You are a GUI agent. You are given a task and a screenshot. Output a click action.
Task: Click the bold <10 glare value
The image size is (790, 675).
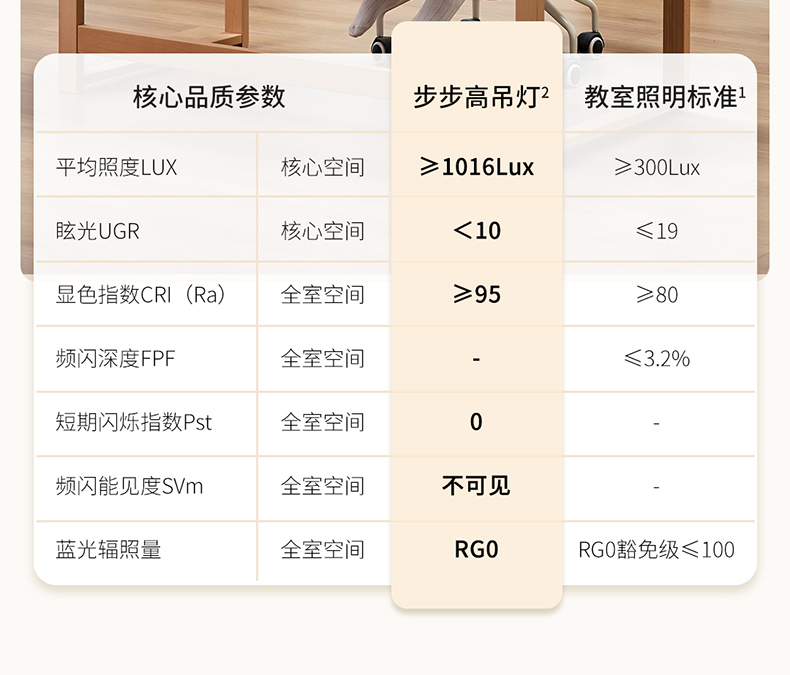click(x=476, y=231)
